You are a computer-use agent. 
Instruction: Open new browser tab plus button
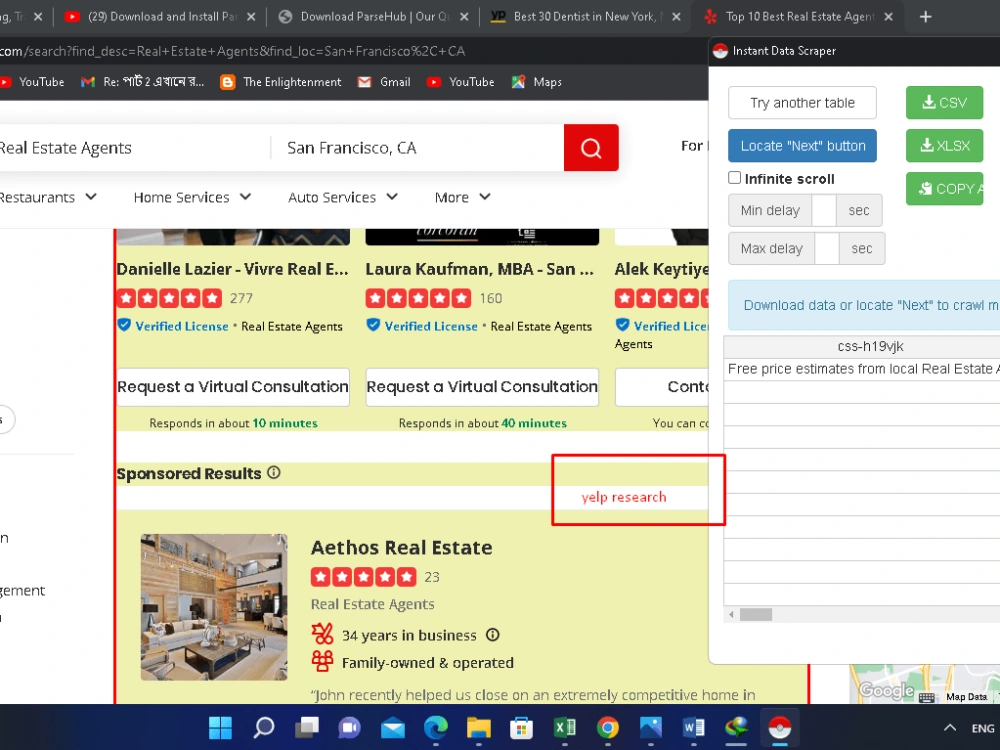coord(925,17)
